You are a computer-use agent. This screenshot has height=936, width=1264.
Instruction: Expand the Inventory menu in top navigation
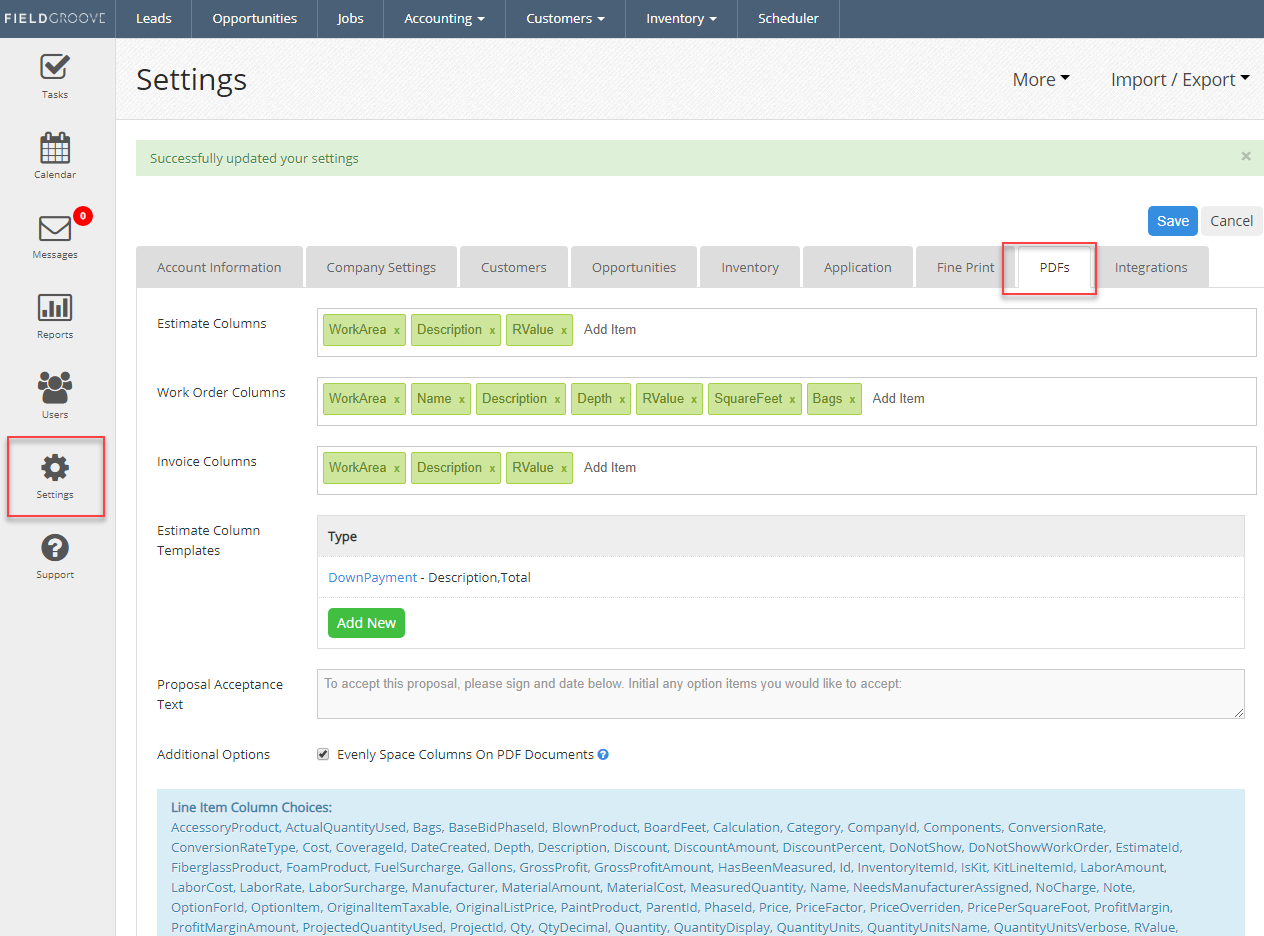click(680, 19)
